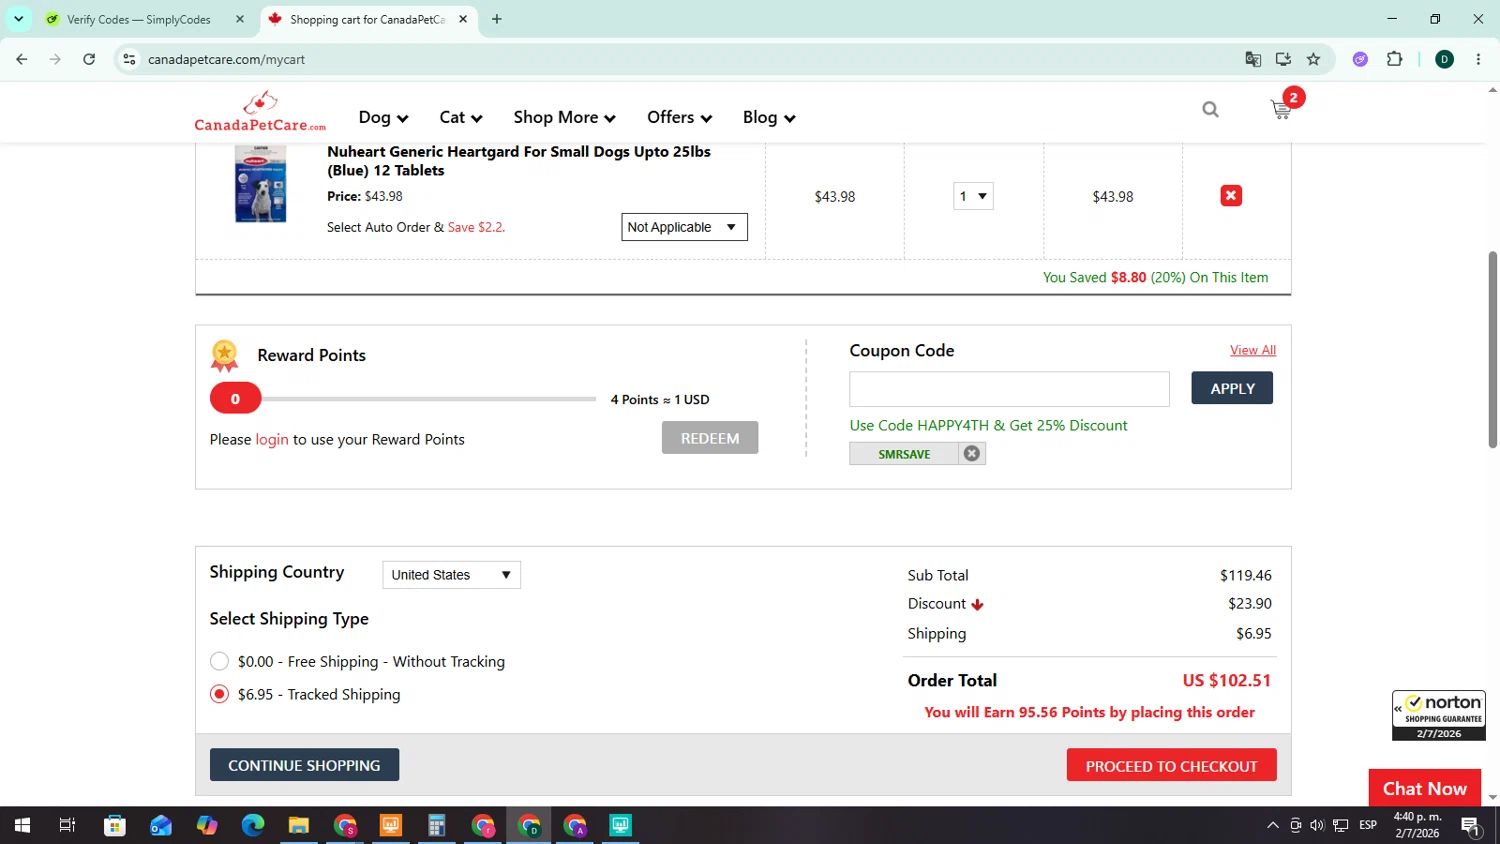Viewport: 1500px width, 844px height.
Task: Open the Nuheart Generic Heartgard product title link
Action: 519,161
